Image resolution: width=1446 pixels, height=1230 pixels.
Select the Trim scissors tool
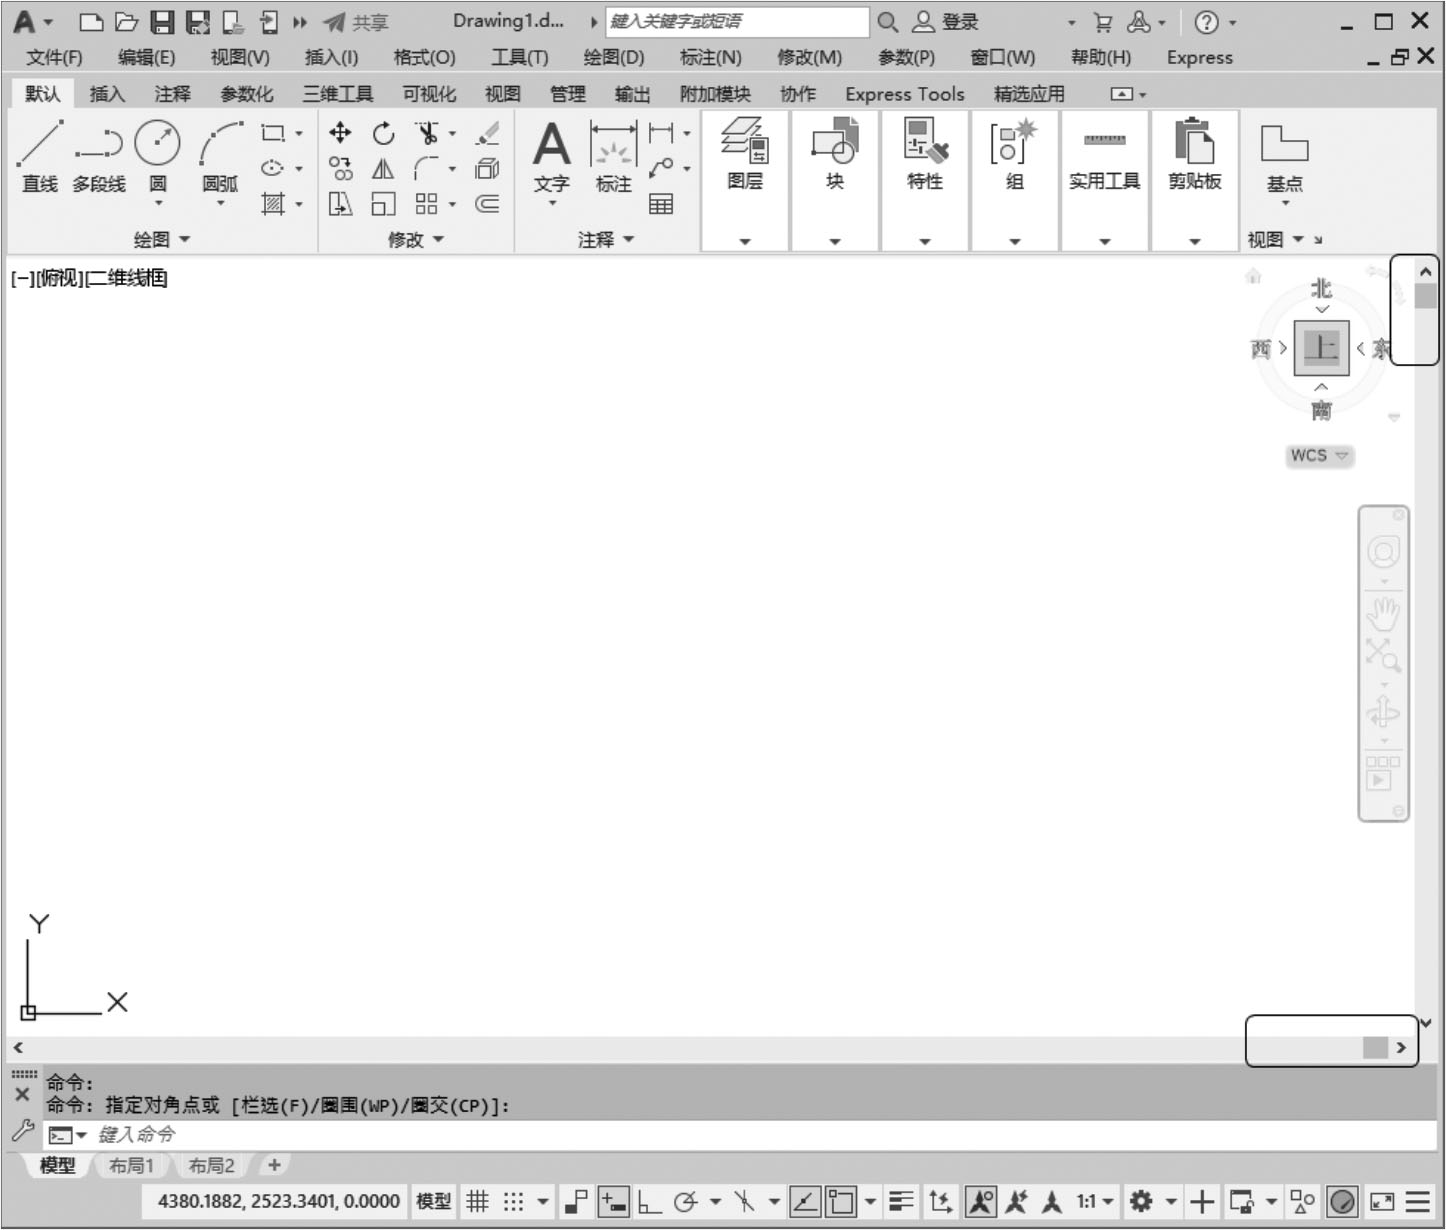click(x=428, y=133)
